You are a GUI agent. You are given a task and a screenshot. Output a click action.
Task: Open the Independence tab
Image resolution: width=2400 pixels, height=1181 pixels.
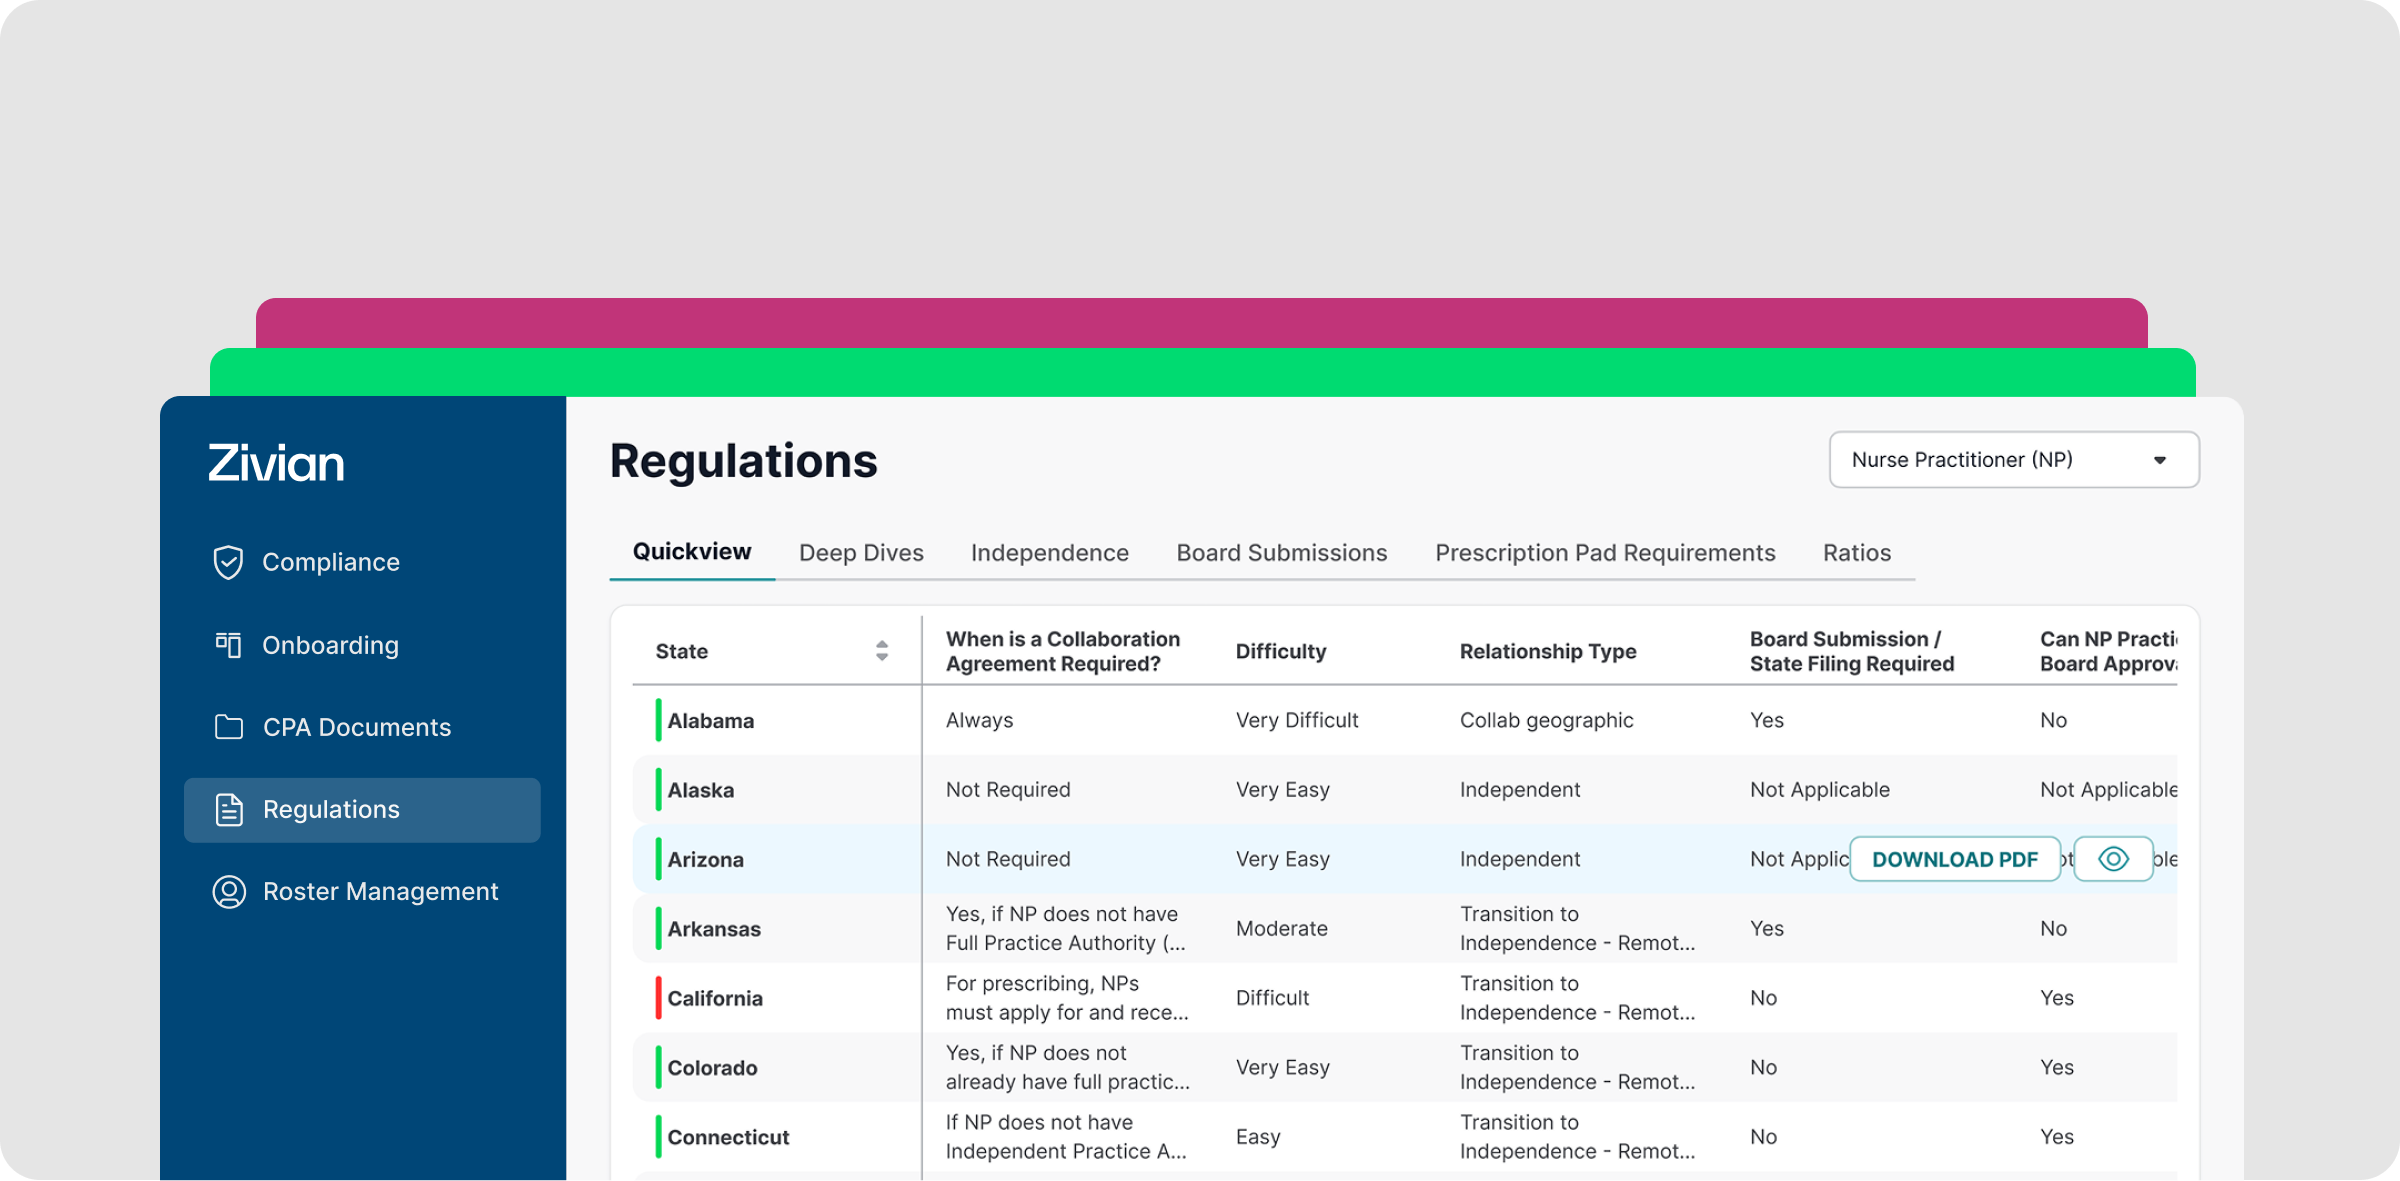coord(1049,553)
